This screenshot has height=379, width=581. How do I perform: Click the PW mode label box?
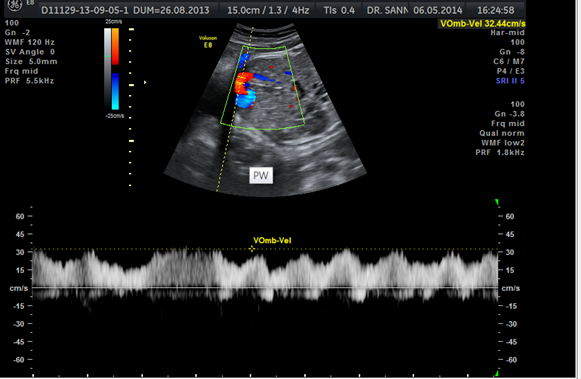click(261, 175)
